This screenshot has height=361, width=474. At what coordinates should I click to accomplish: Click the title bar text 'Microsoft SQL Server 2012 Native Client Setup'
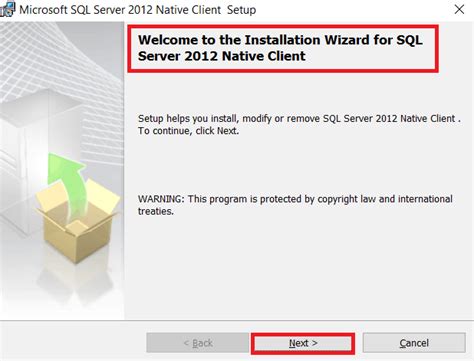[x=138, y=10]
